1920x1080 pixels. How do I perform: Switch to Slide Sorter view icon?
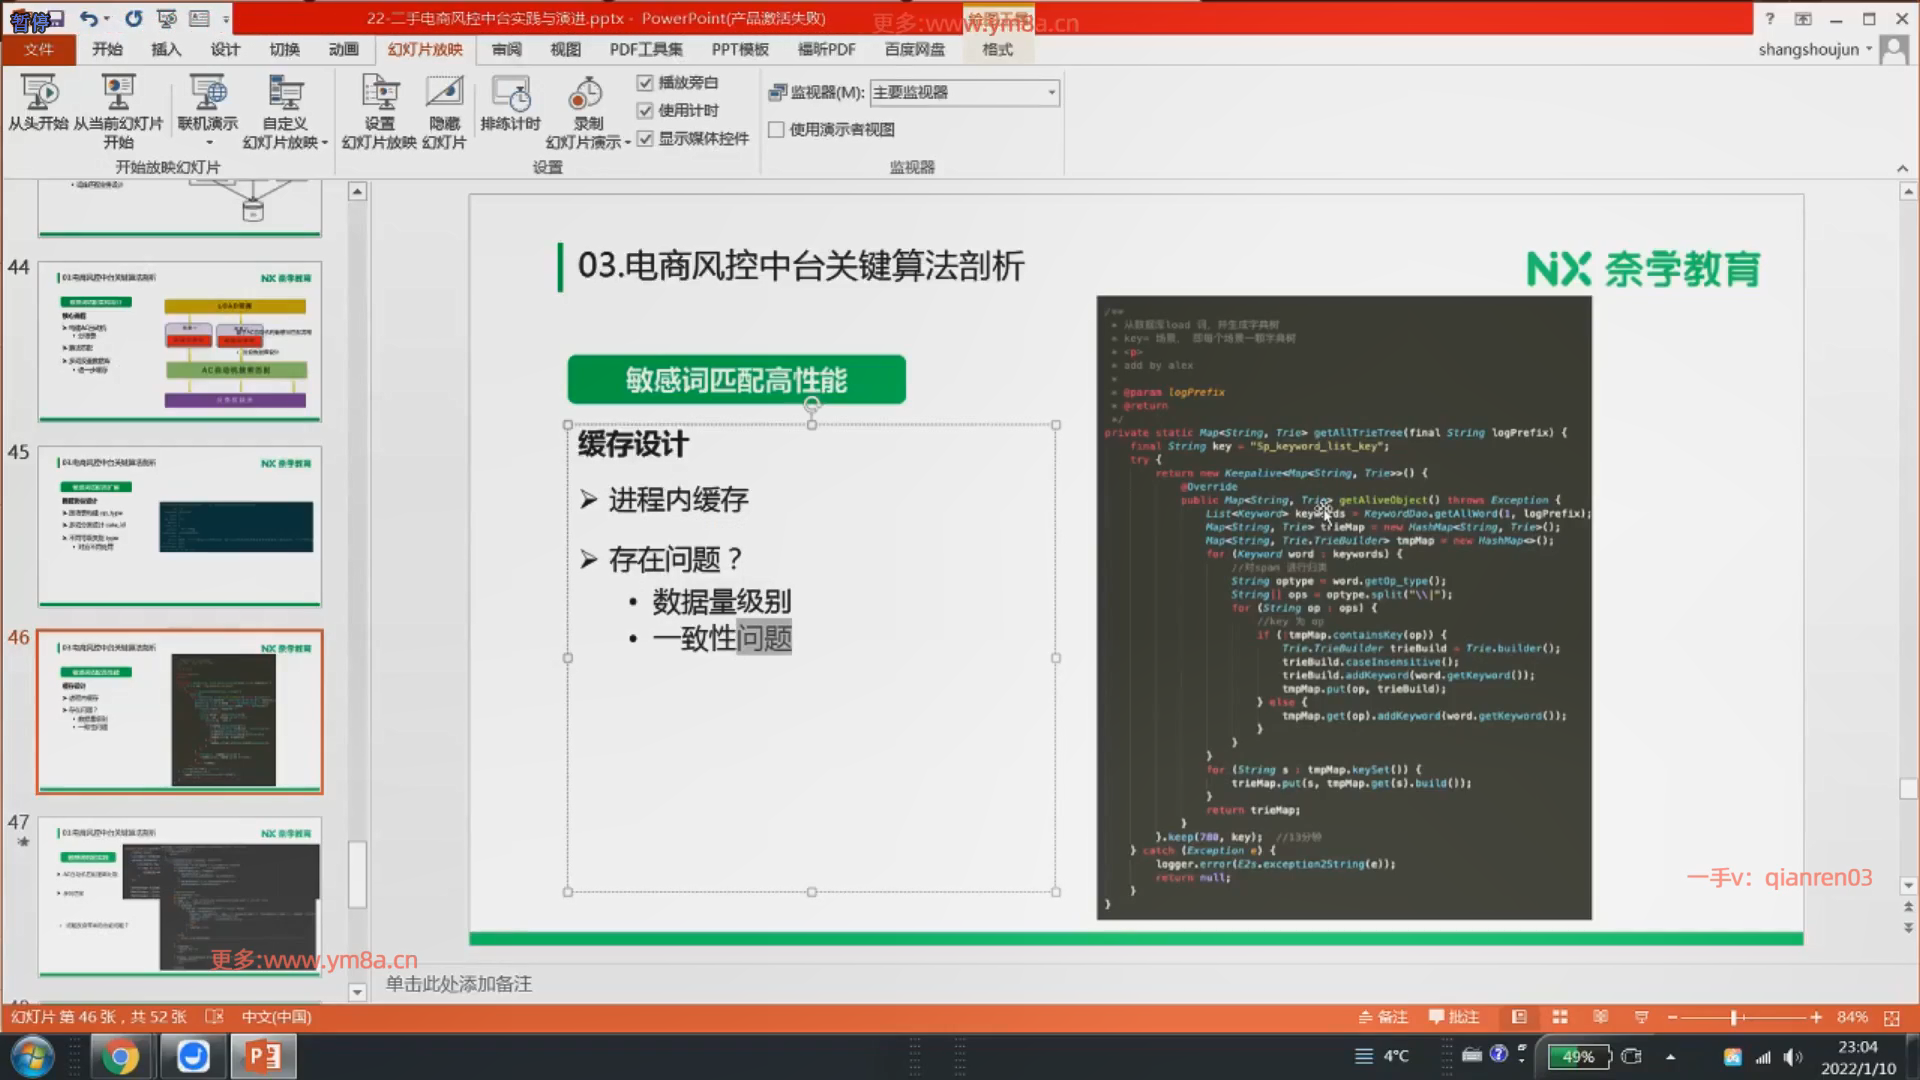point(1560,1017)
